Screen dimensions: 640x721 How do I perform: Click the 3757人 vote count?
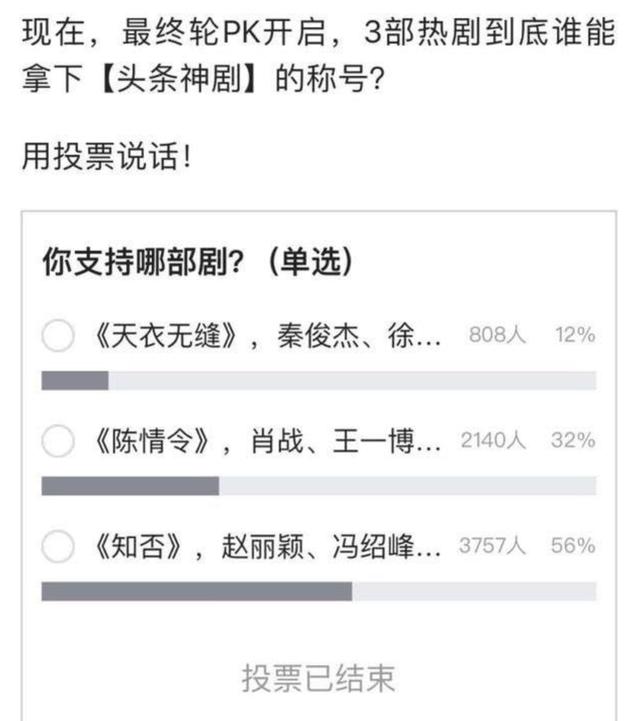(x=492, y=545)
